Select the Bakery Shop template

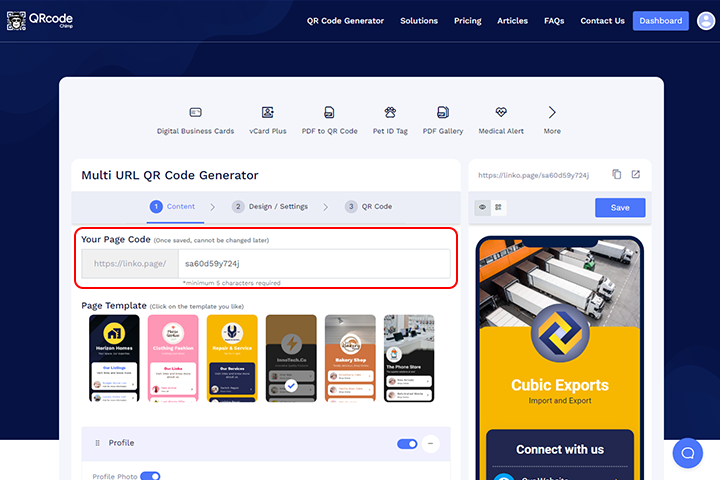[x=350, y=358]
